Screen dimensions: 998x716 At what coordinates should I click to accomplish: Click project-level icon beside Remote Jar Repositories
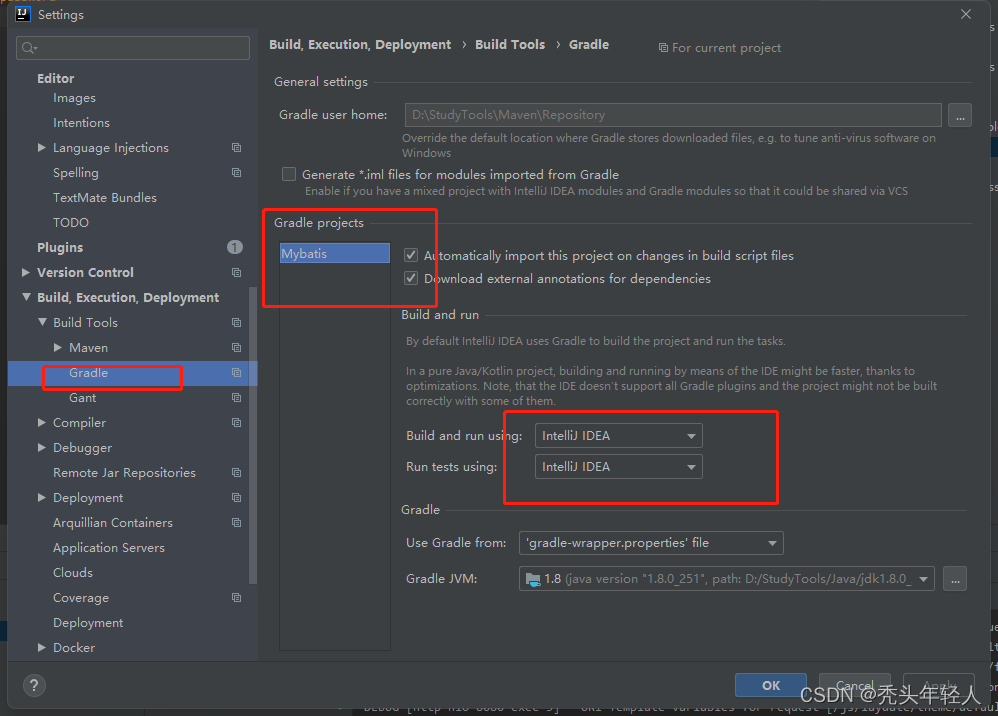coord(236,472)
